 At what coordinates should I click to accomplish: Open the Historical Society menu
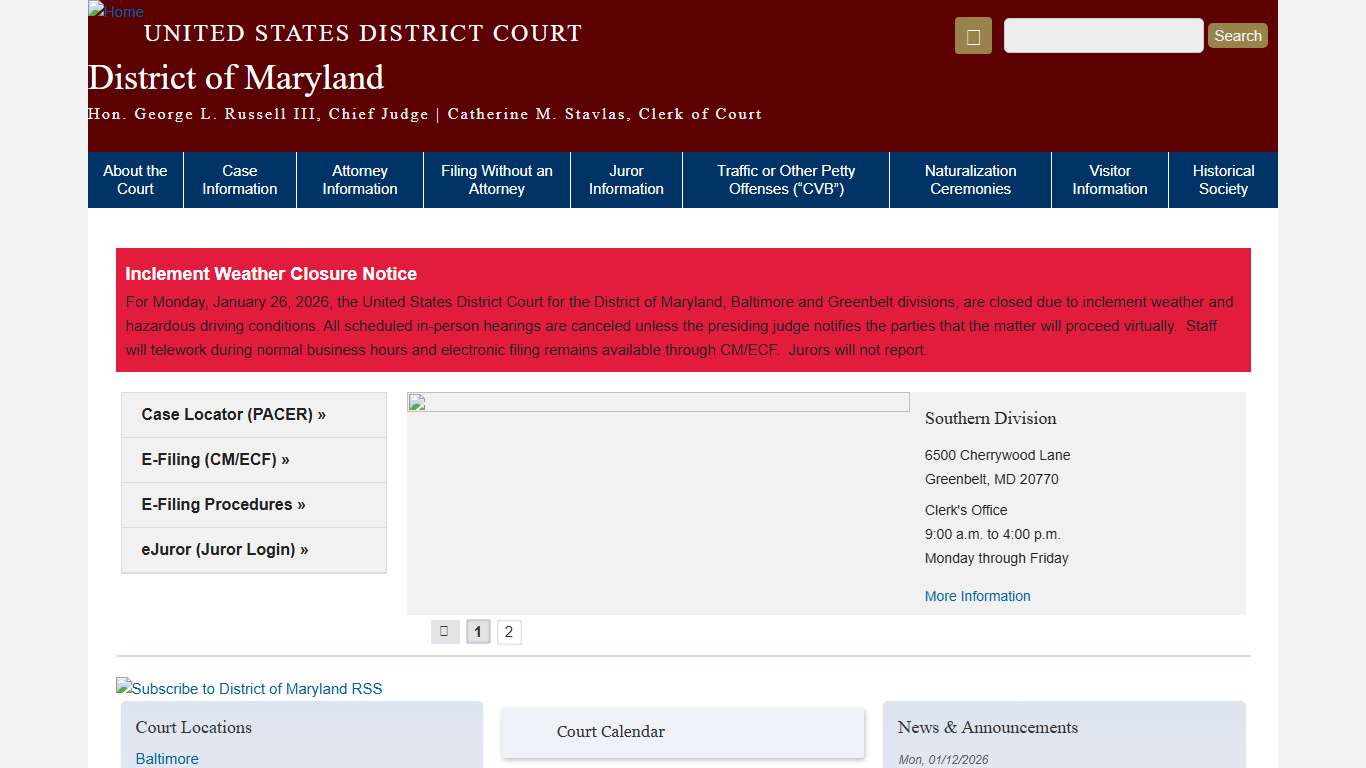[x=1223, y=179]
